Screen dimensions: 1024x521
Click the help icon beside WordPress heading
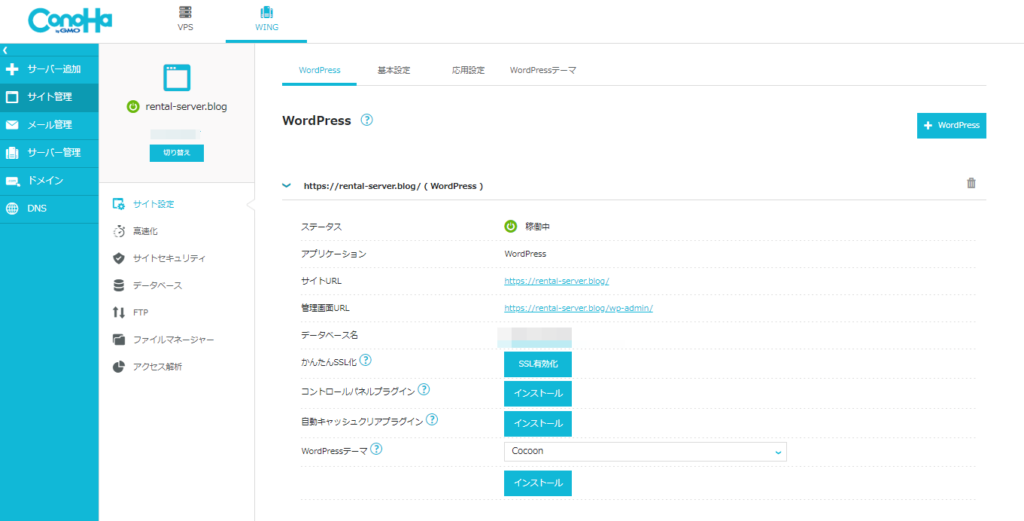pyautogui.click(x=367, y=120)
